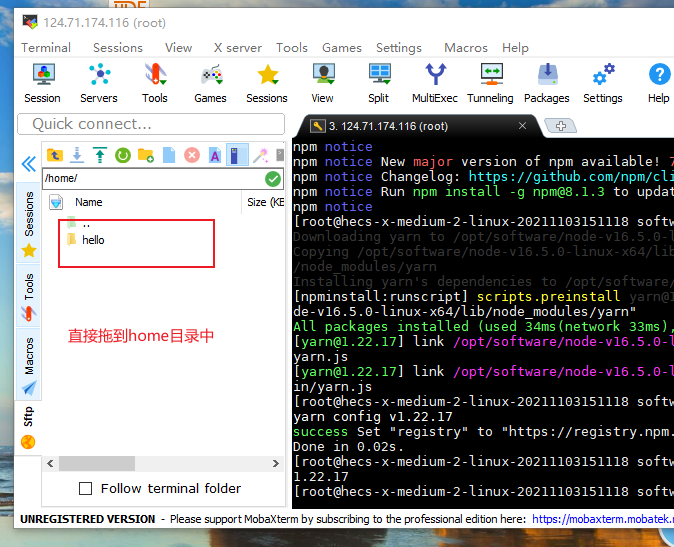Screen dimensions: 674x547
Task: Click the Help question mark icon
Action: point(659,83)
